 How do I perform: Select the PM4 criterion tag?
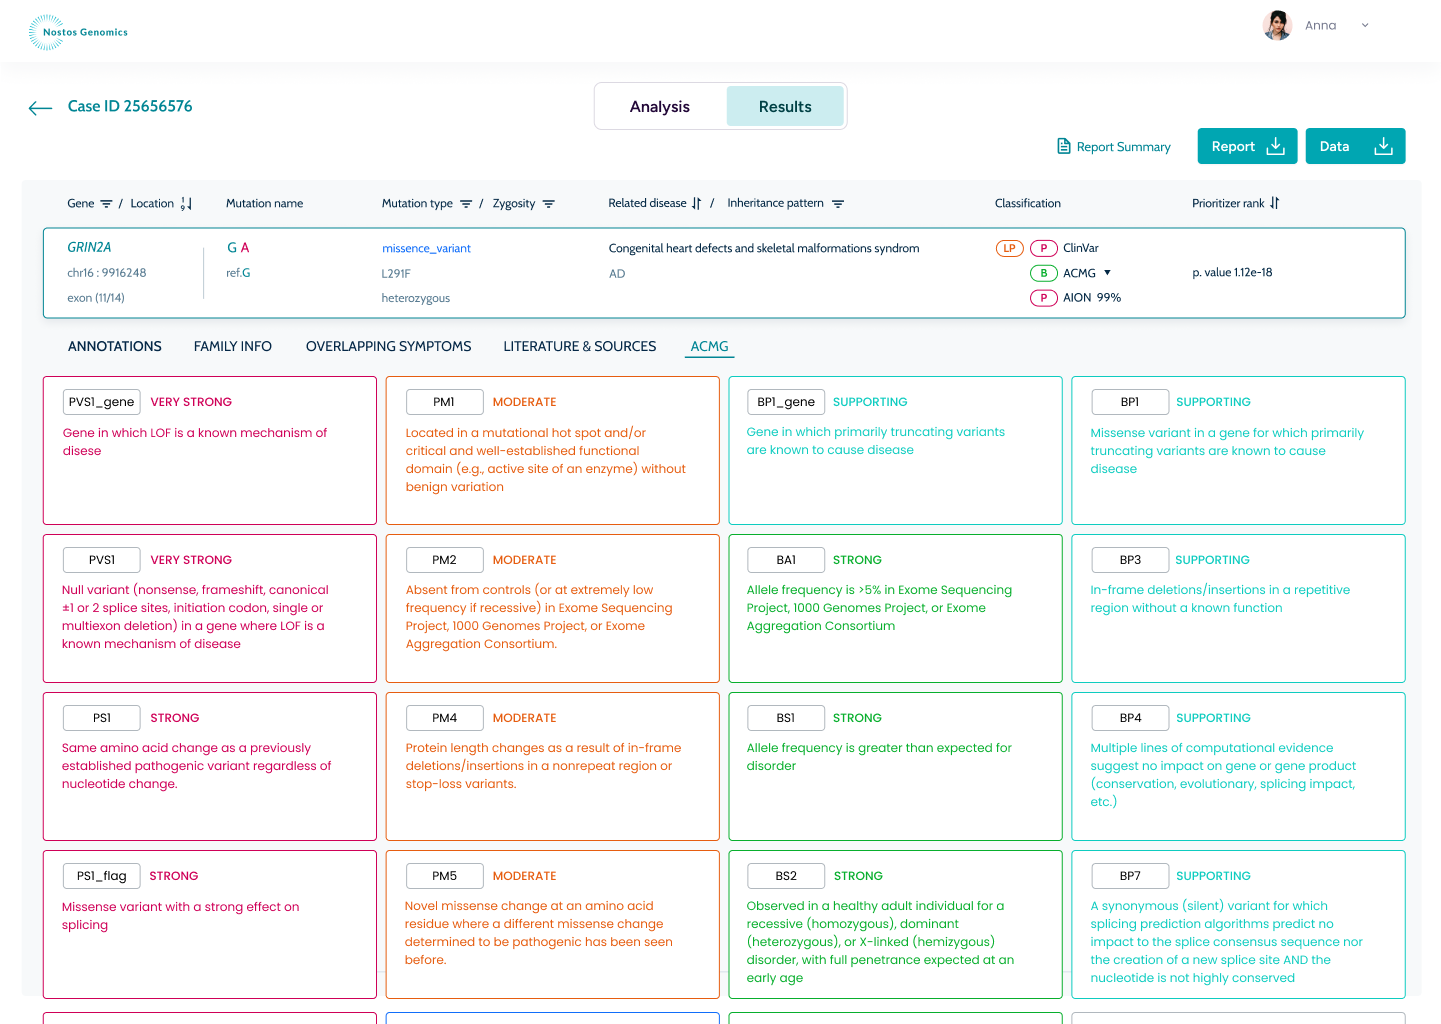[x=444, y=718]
